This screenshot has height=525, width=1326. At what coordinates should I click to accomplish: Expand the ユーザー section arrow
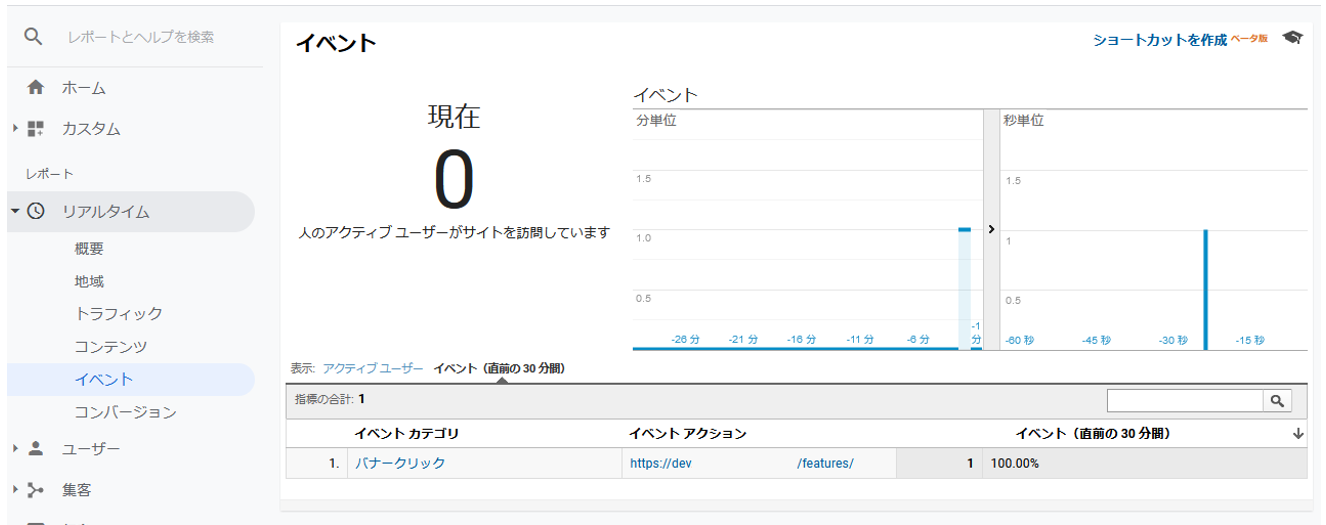15,449
